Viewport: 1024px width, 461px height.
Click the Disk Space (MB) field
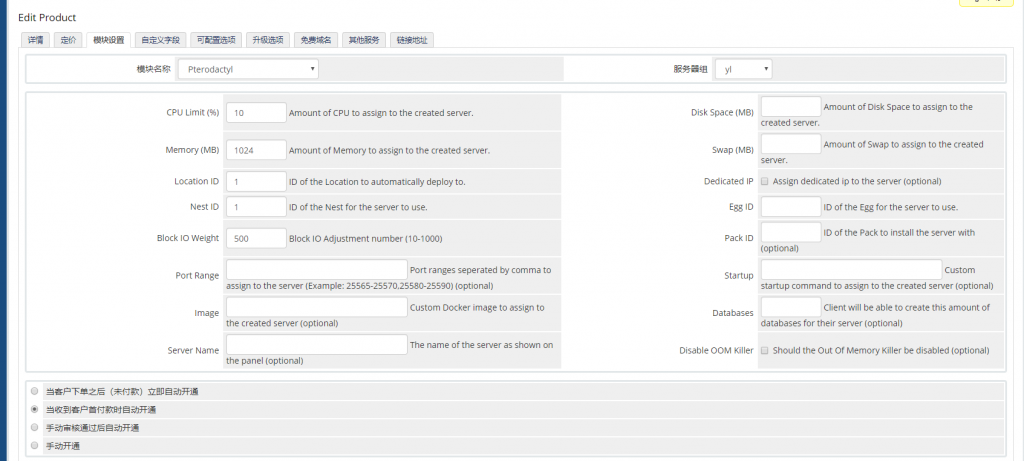click(x=790, y=106)
